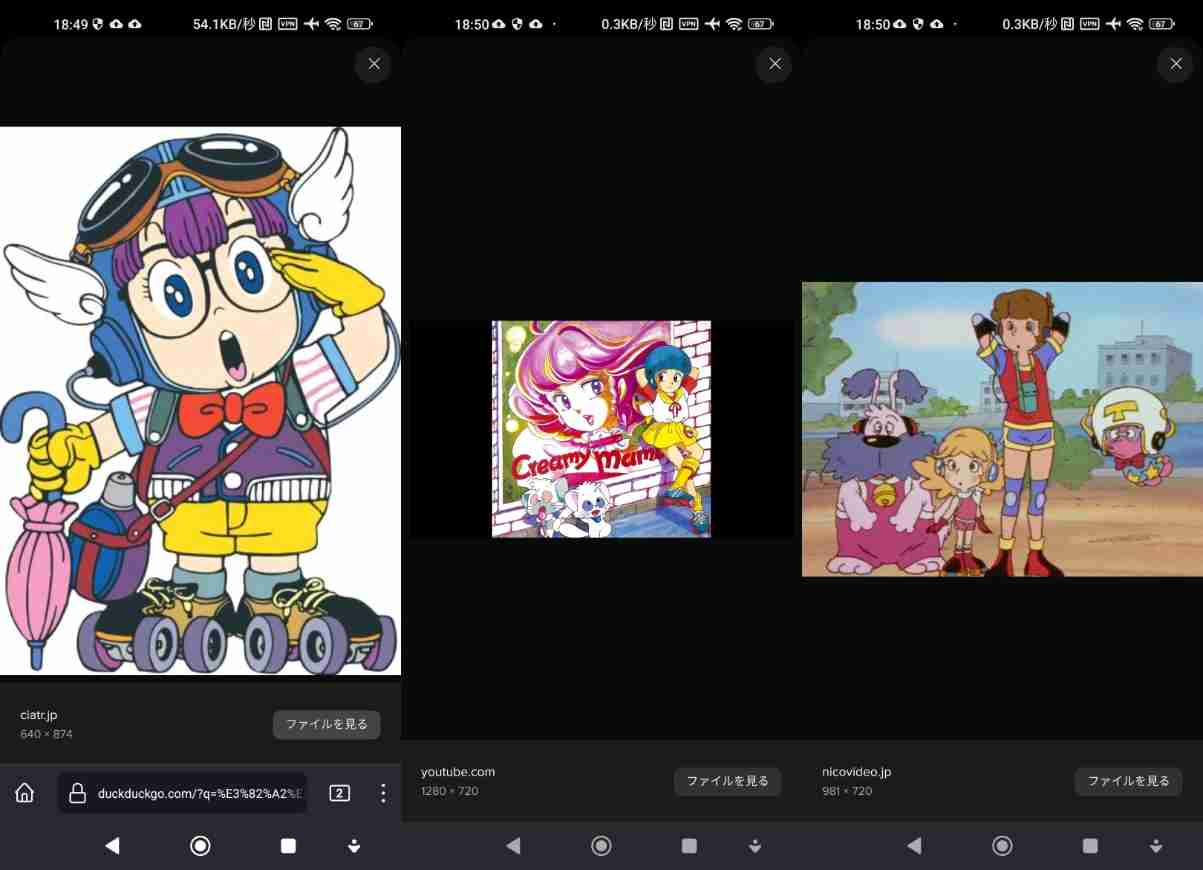Tap the back arrow below the youtube.com panel
The image size is (1203, 870).
(x=513, y=846)
